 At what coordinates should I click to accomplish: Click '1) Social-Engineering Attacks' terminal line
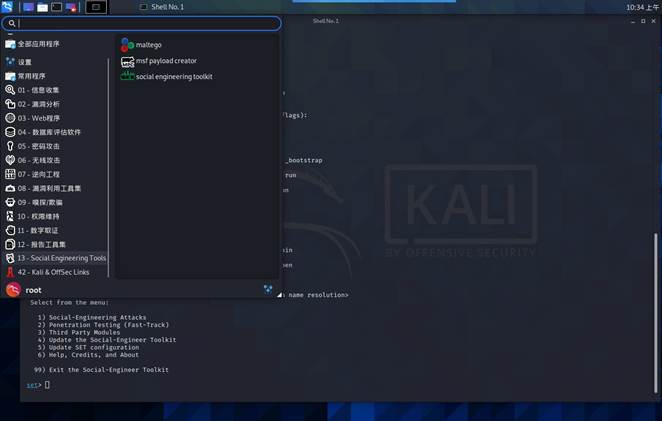tap(92, 318)
